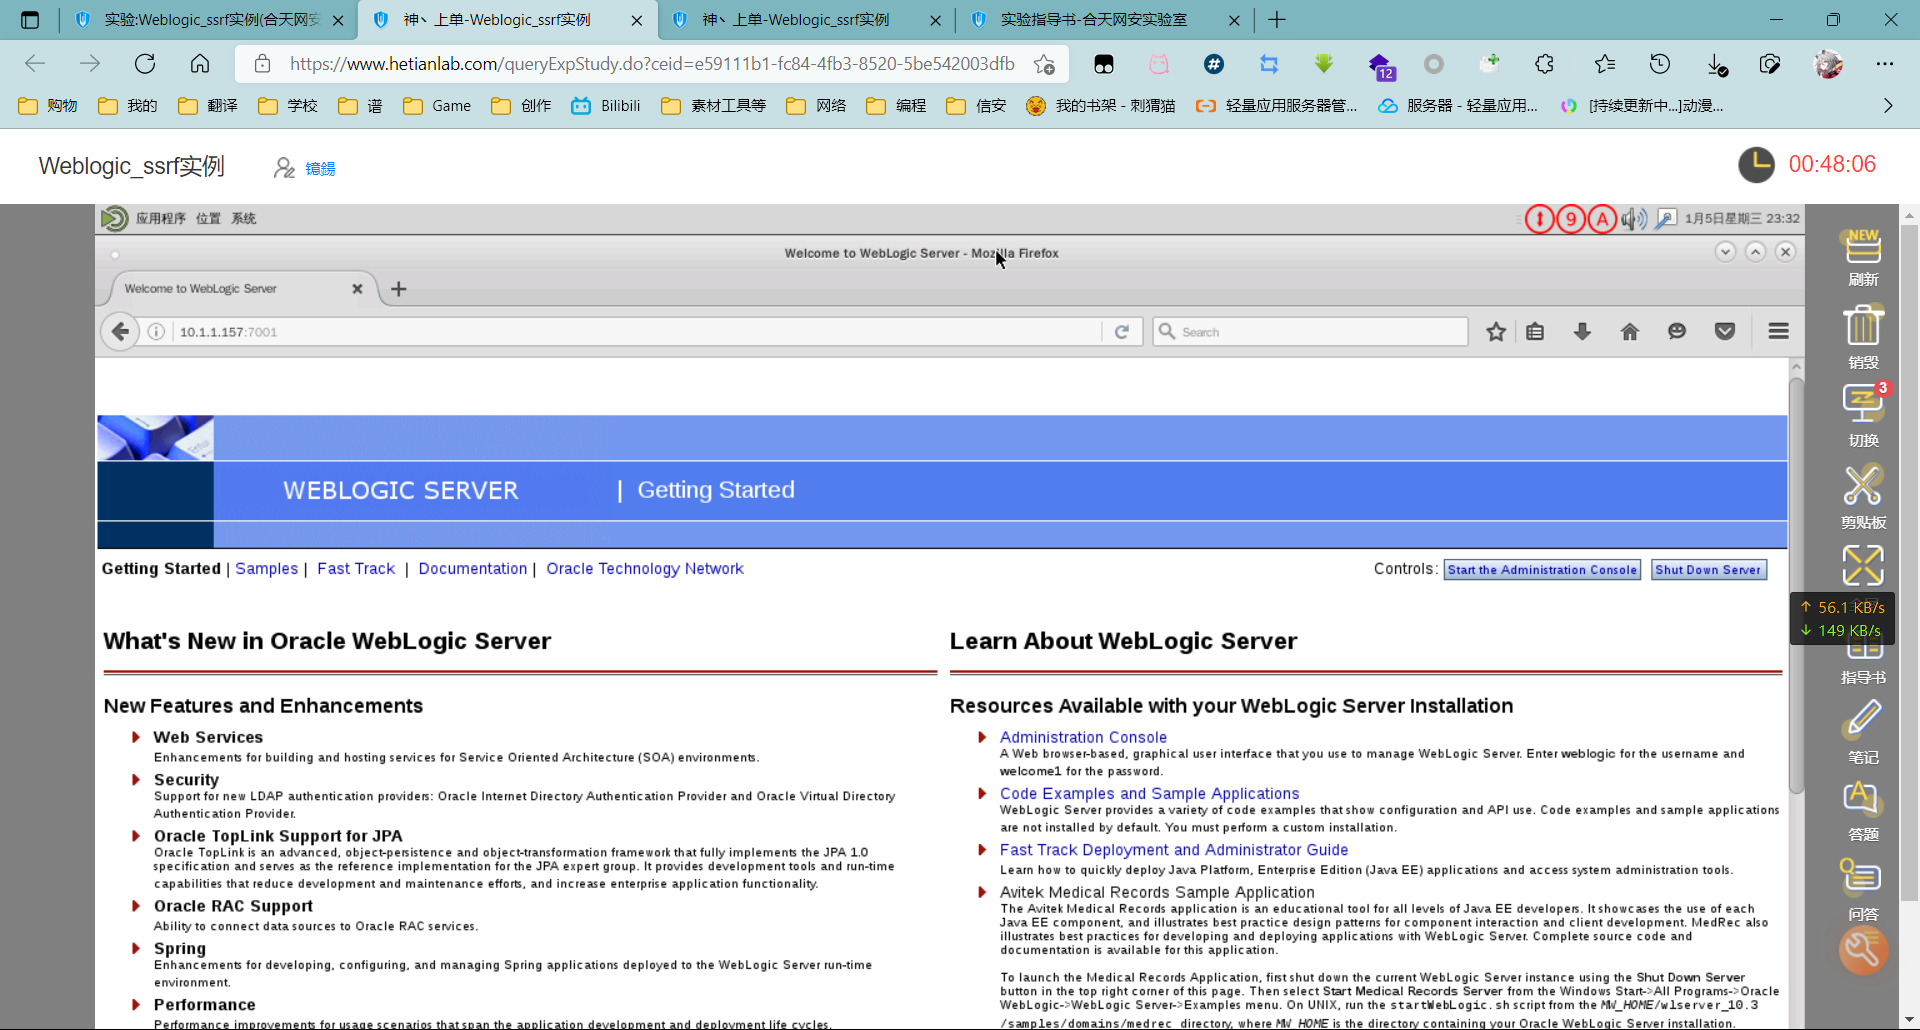
Task: Switch to first 实验:Weblogic_ssrf实例 tab
Action: pos(210,20)
